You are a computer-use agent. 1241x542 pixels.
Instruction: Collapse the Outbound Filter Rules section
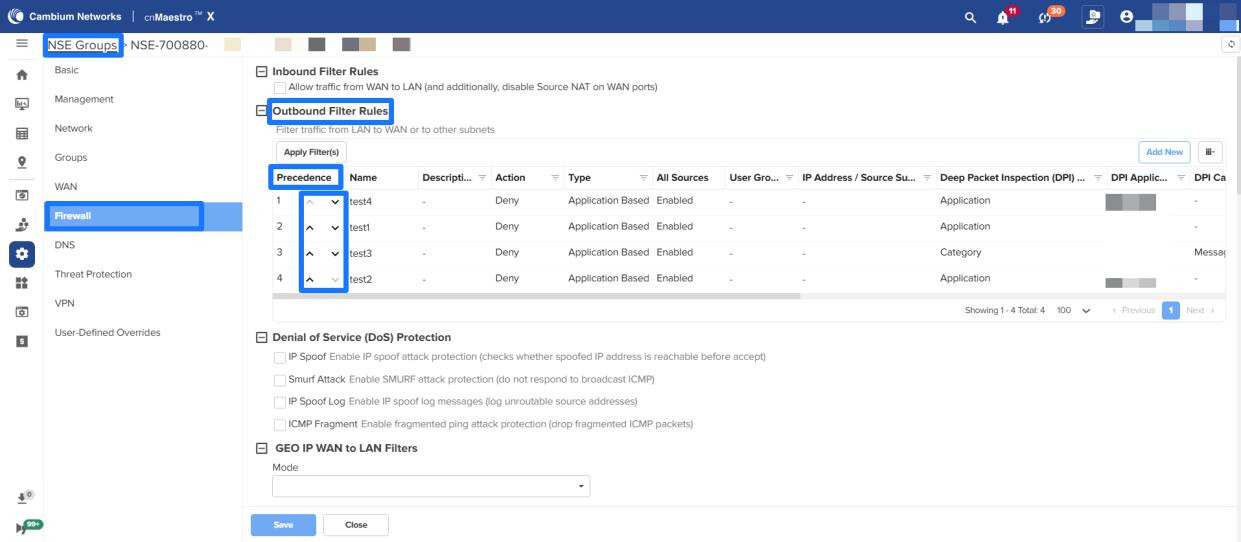click(262, 111)
